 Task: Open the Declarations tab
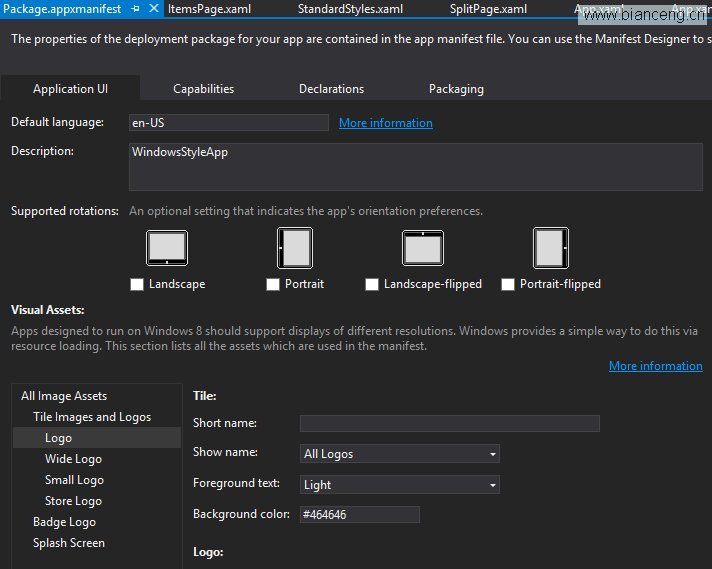pyautogui.click(x=331, y=89)
